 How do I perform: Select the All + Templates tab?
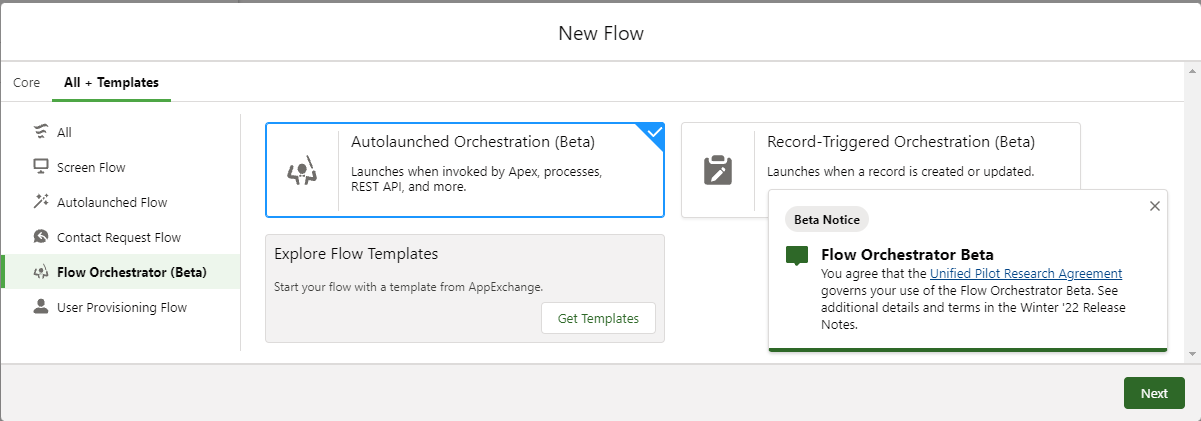point(111,83)
